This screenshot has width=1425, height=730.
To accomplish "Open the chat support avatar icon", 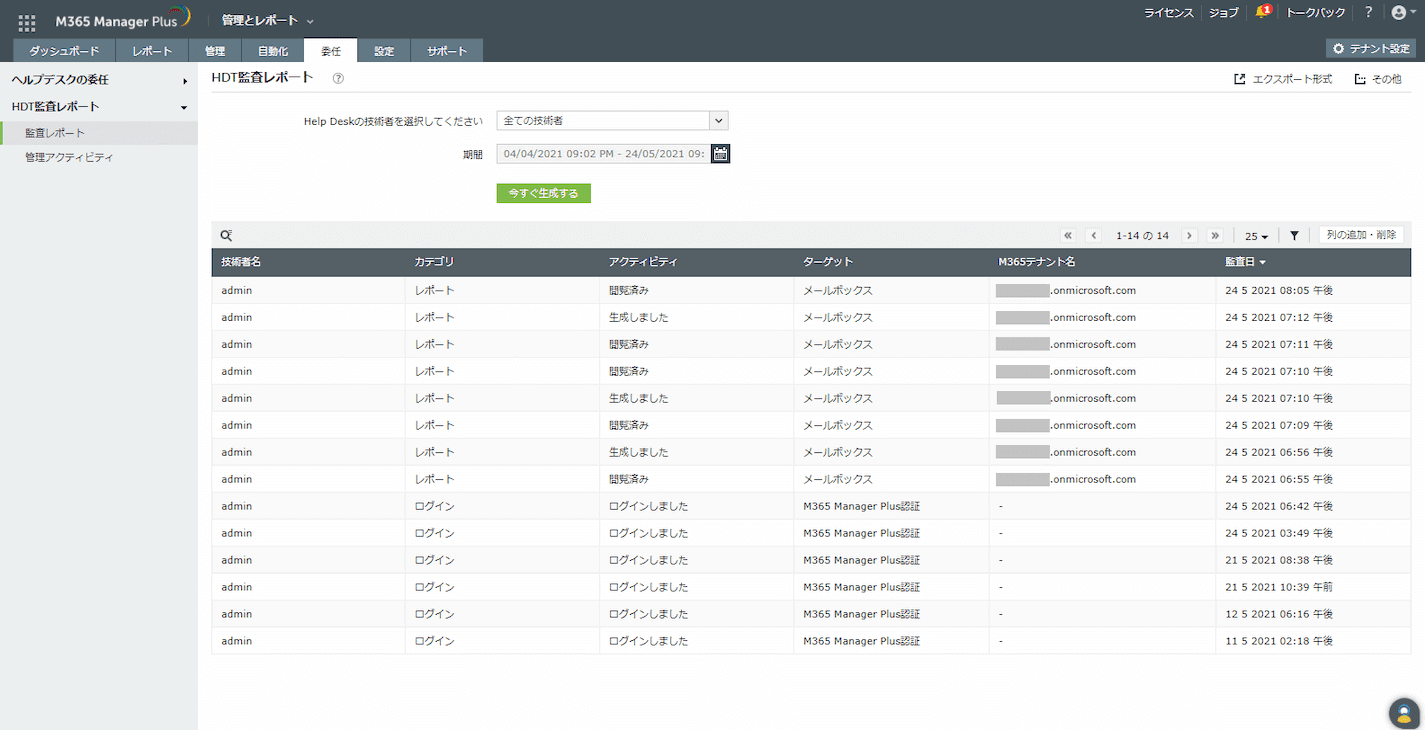I will point(1404,713).
